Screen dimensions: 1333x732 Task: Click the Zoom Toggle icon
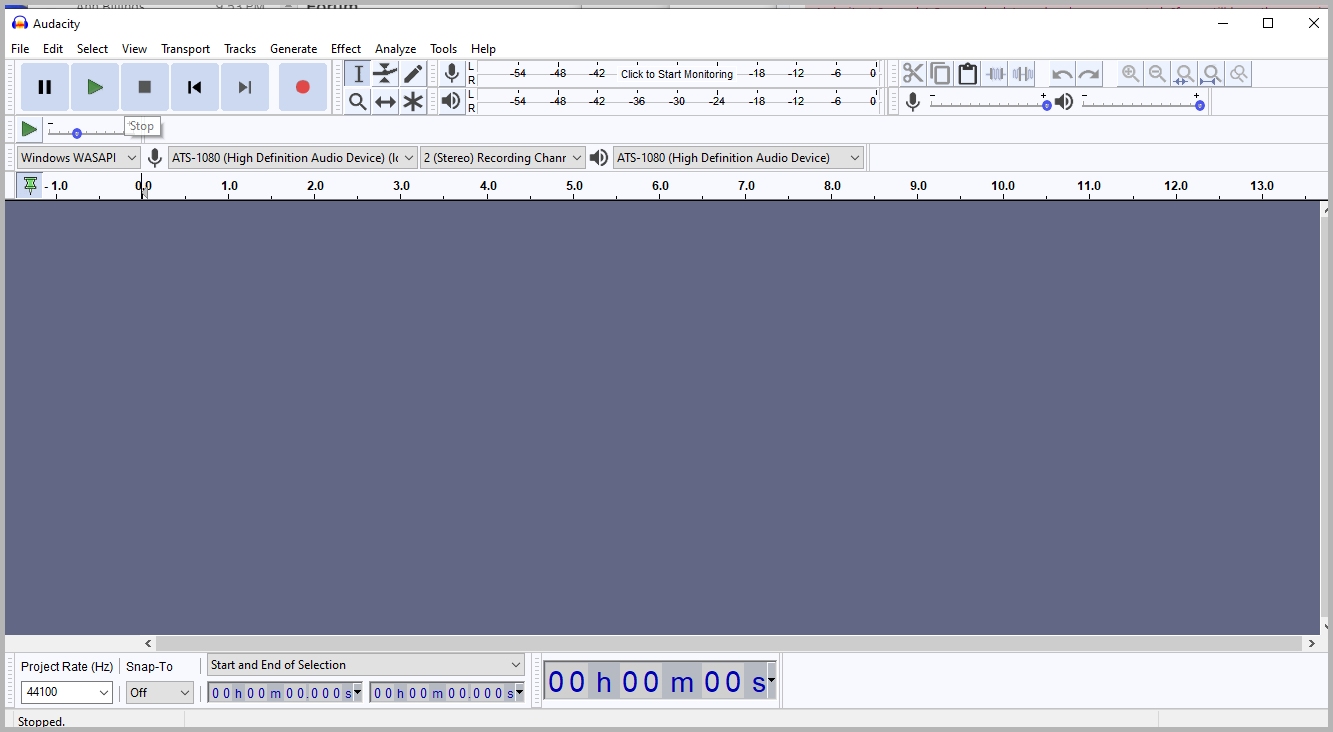pyautogui.click(x=1239, y=74)
